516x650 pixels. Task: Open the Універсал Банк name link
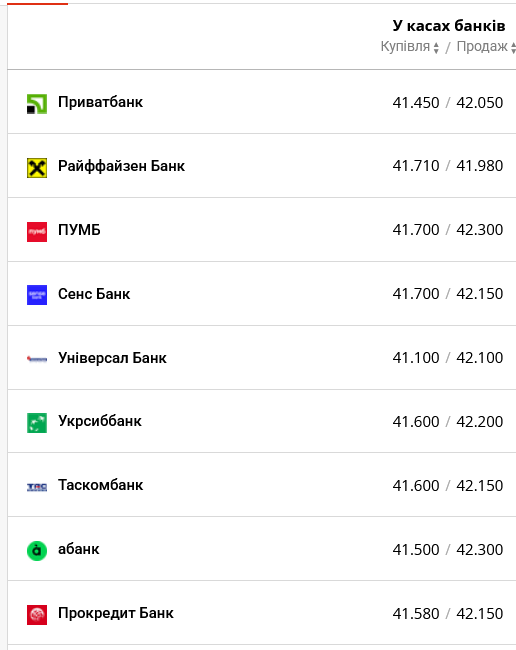(x=112, y=358)
